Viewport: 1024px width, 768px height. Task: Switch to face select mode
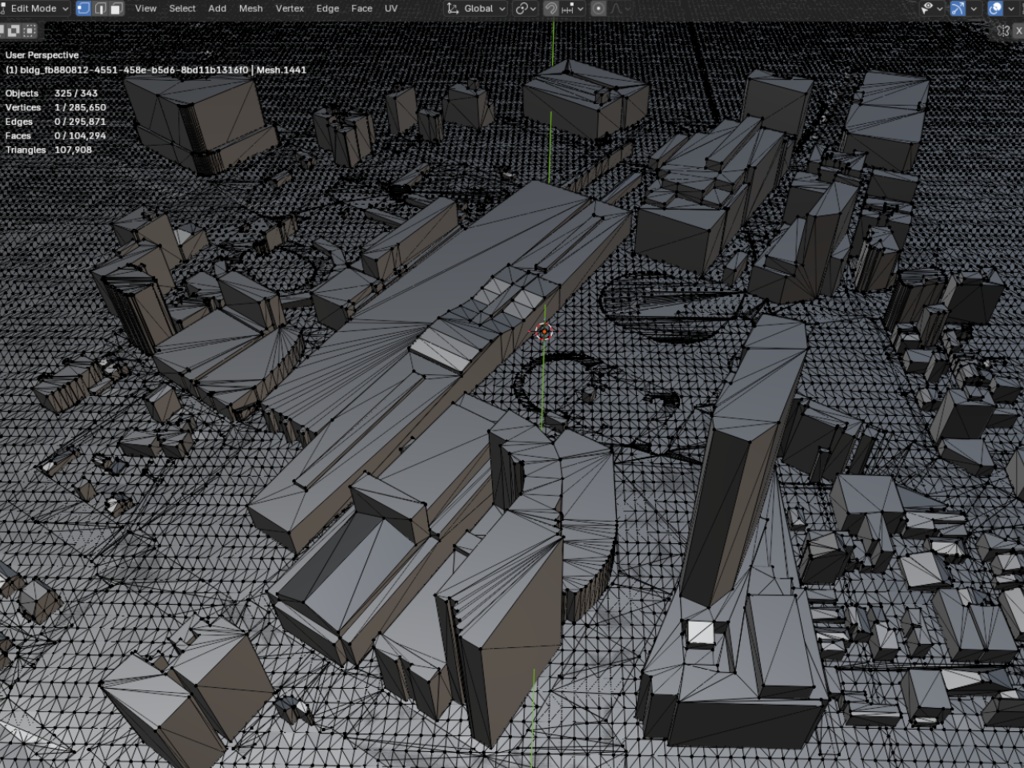(116, 8)
